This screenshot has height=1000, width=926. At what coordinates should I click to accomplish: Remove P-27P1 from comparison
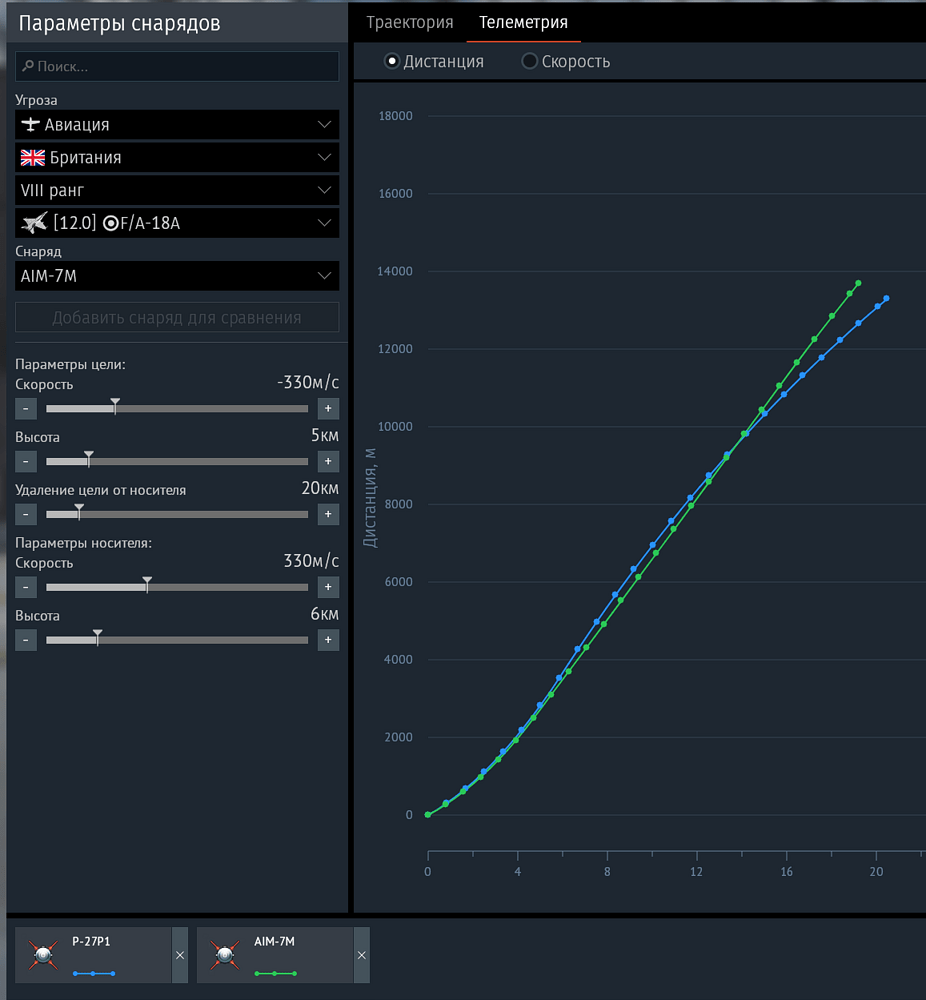pos(180,955)
